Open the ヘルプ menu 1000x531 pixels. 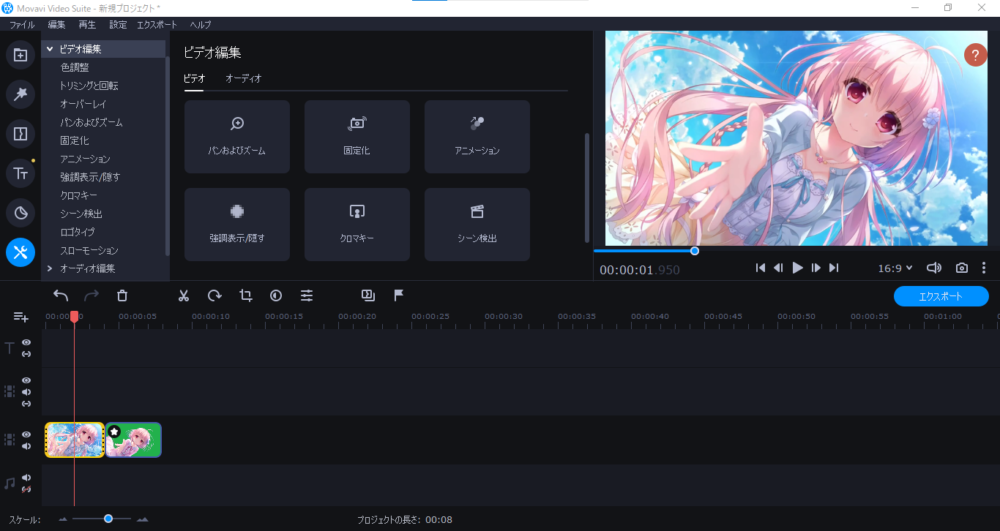(x=200, y=25)
